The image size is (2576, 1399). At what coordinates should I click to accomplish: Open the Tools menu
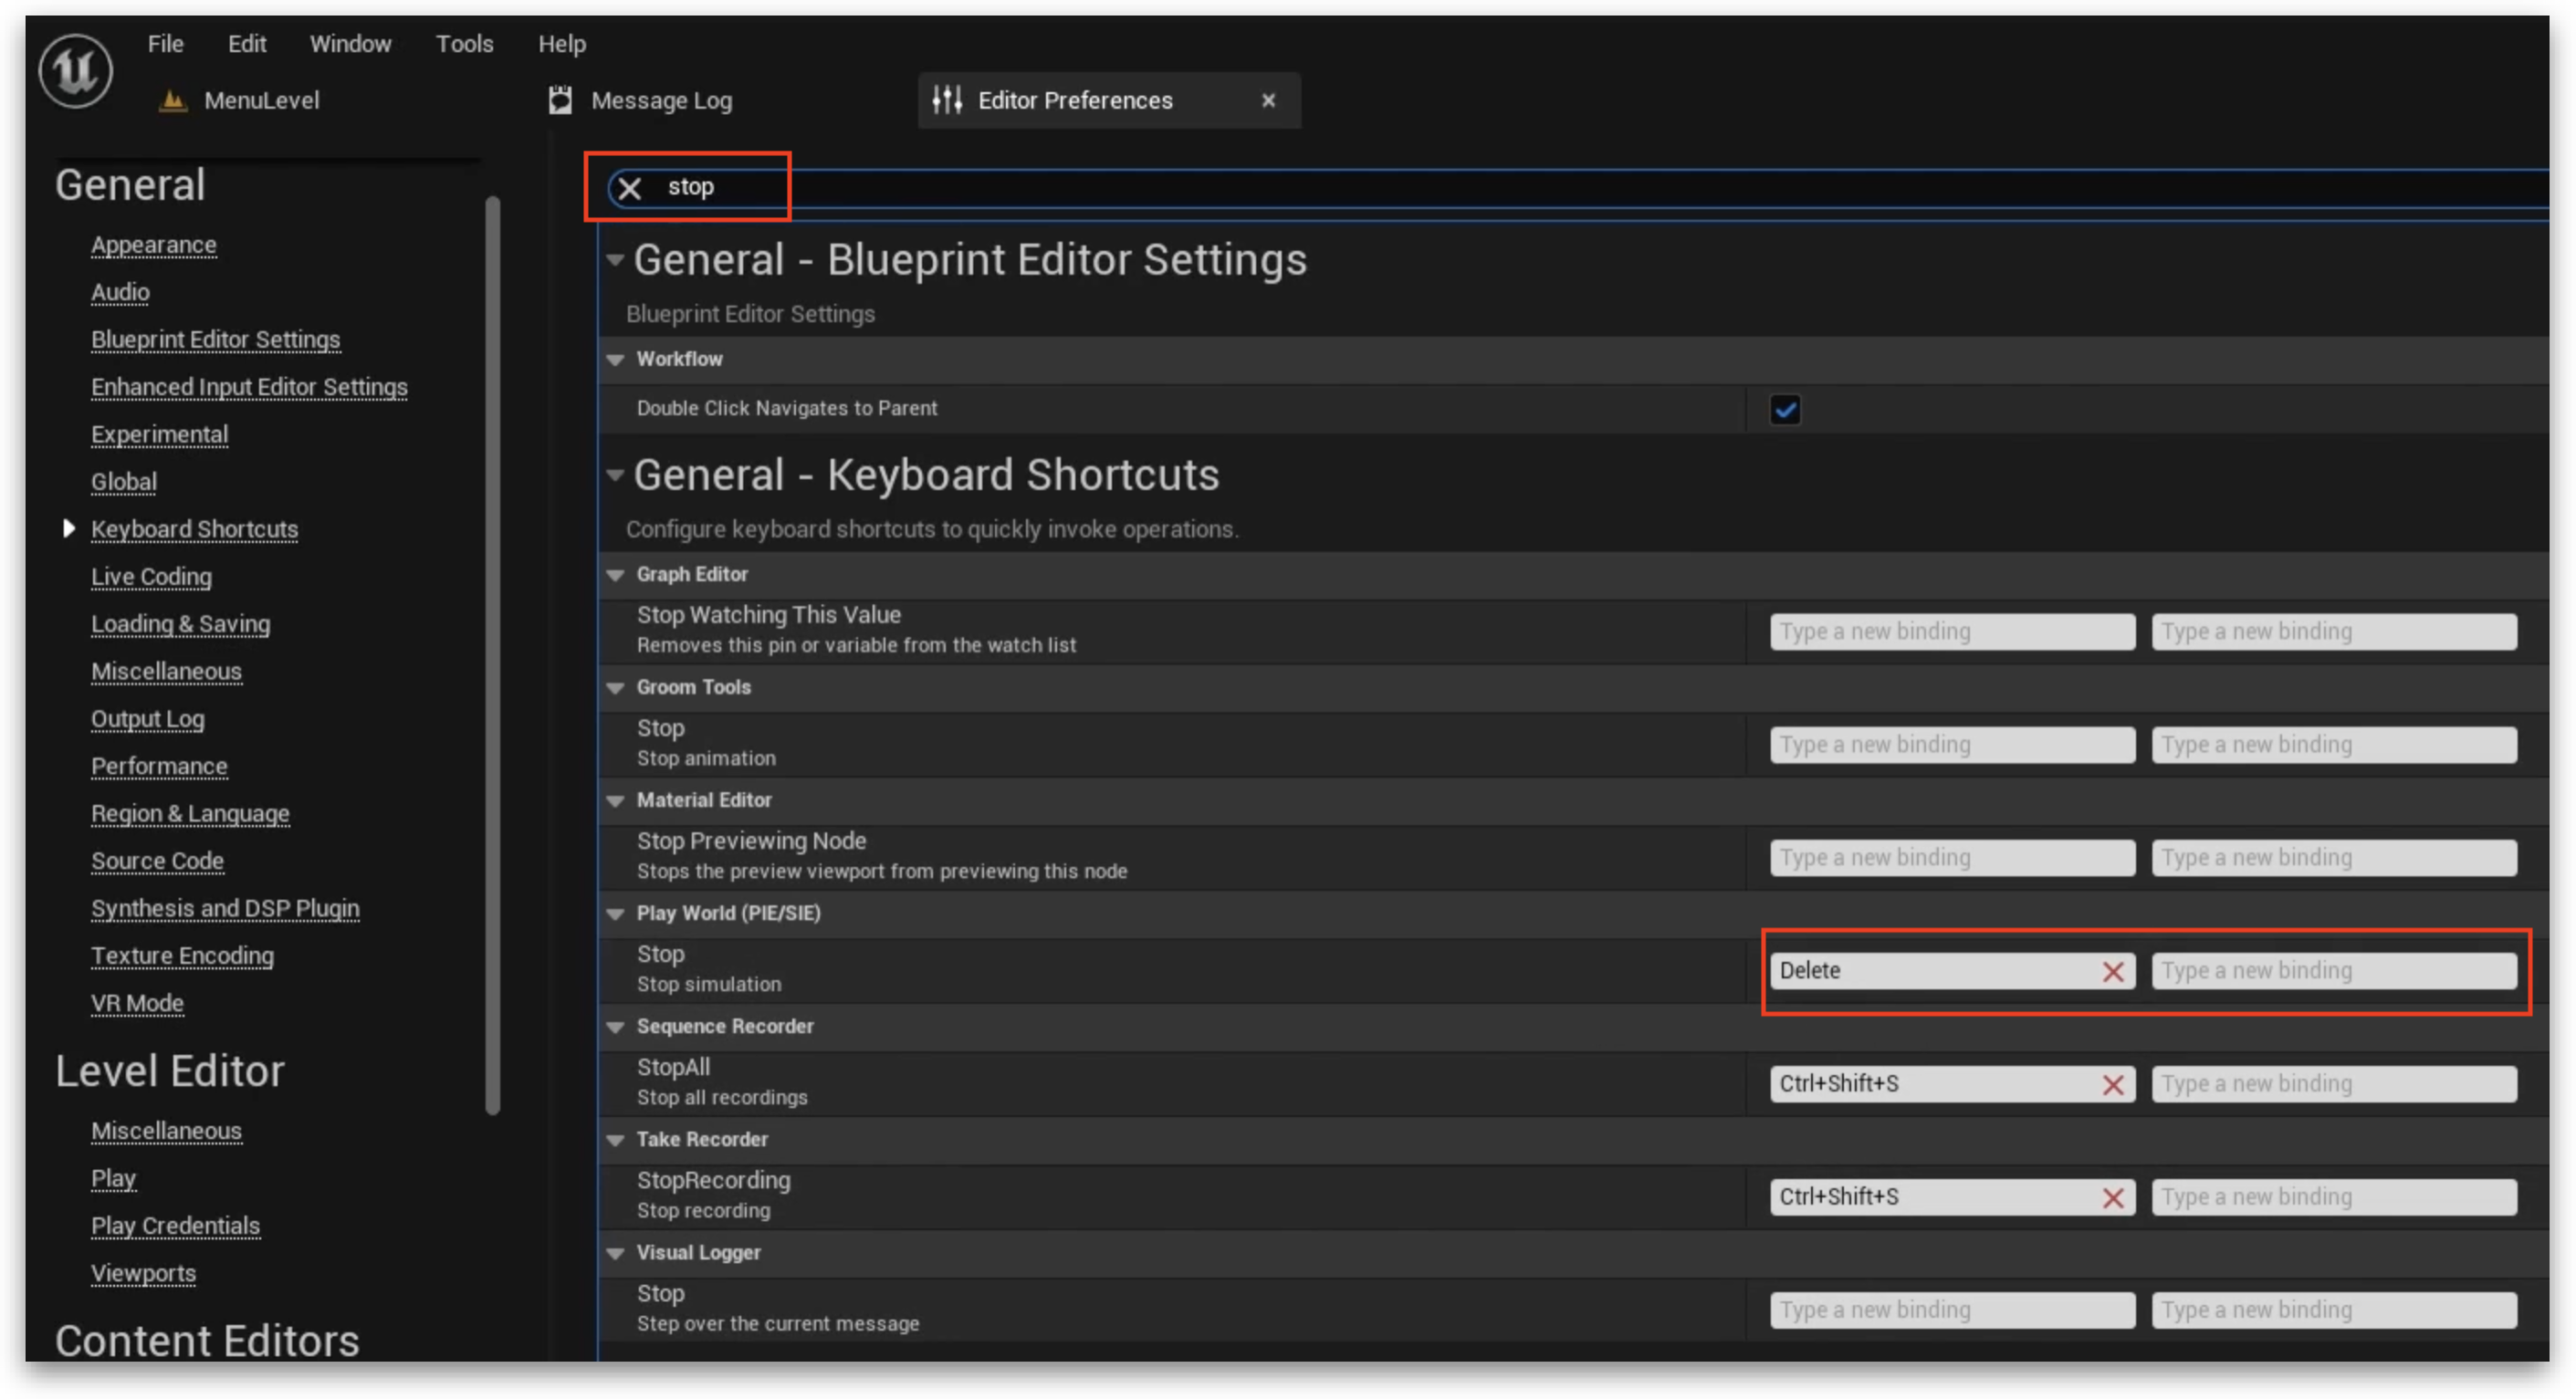tap(464, 43)
